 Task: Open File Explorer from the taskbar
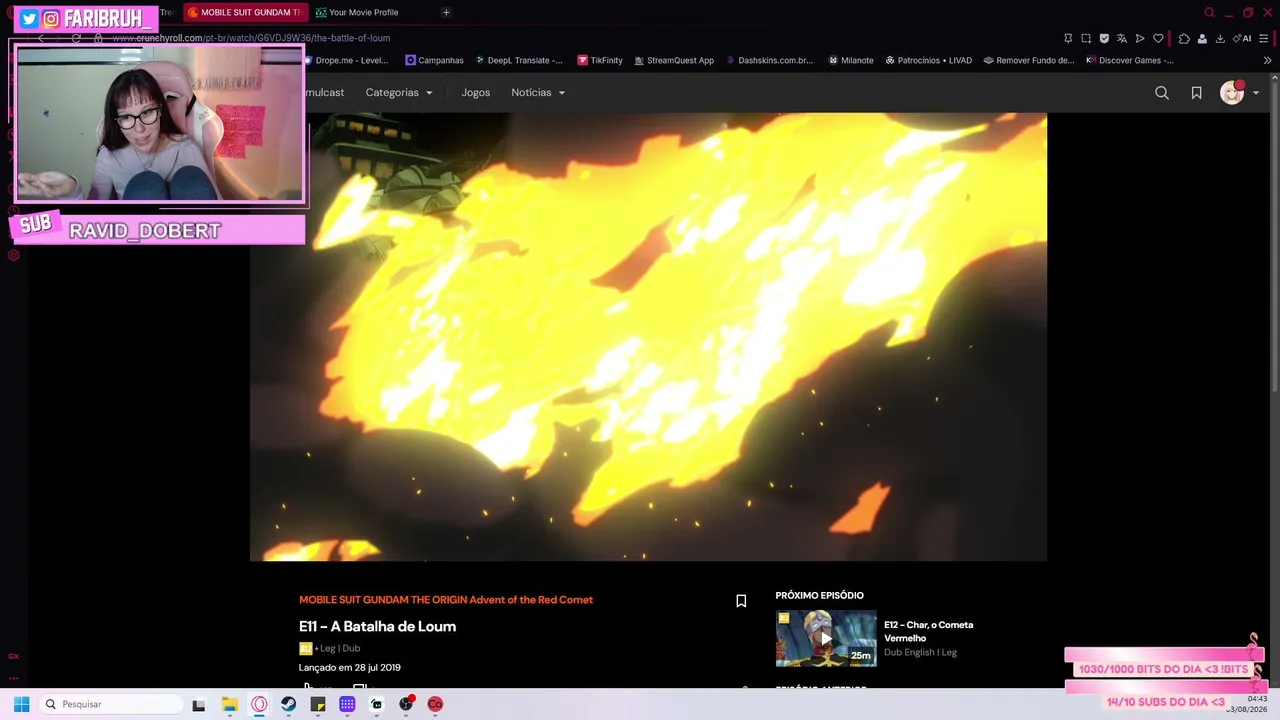pyautogui.click(x=229, y=704)
